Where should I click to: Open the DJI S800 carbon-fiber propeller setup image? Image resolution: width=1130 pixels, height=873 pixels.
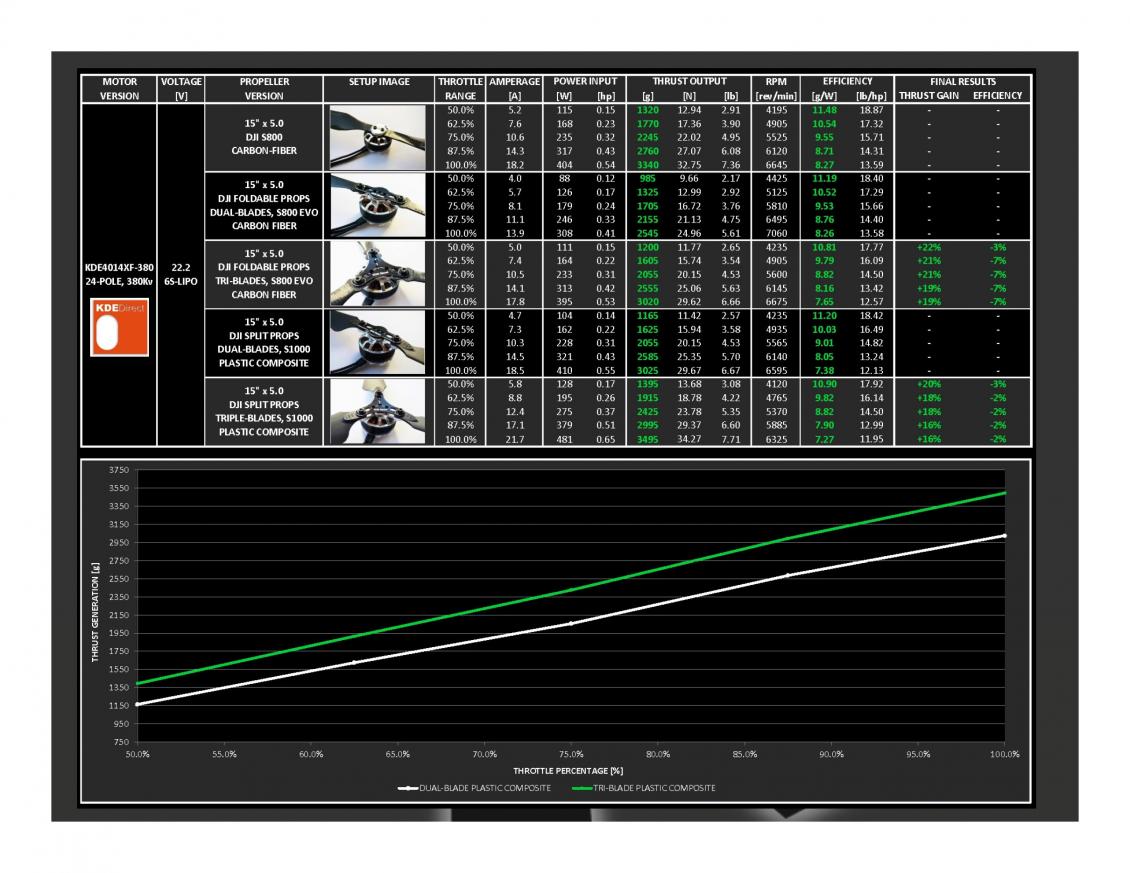coord(378,137)
